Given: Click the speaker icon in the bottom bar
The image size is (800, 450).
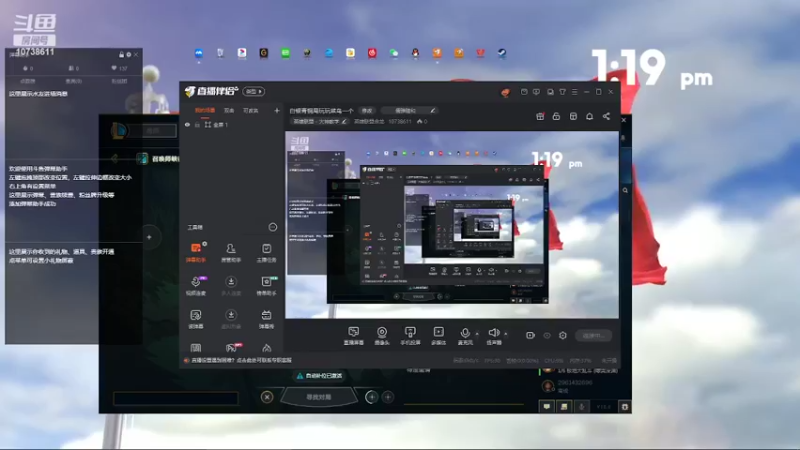Looking at the screenshot, I should (493, 333).
